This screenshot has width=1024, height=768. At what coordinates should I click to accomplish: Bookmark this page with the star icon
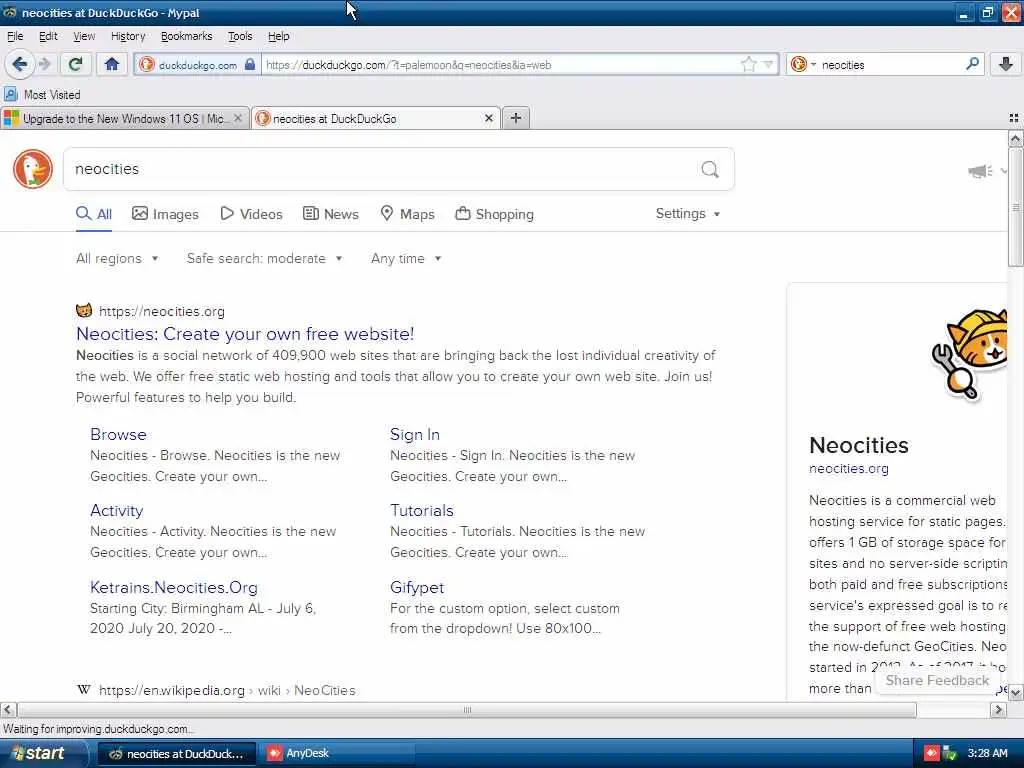(x=748, y=64)
